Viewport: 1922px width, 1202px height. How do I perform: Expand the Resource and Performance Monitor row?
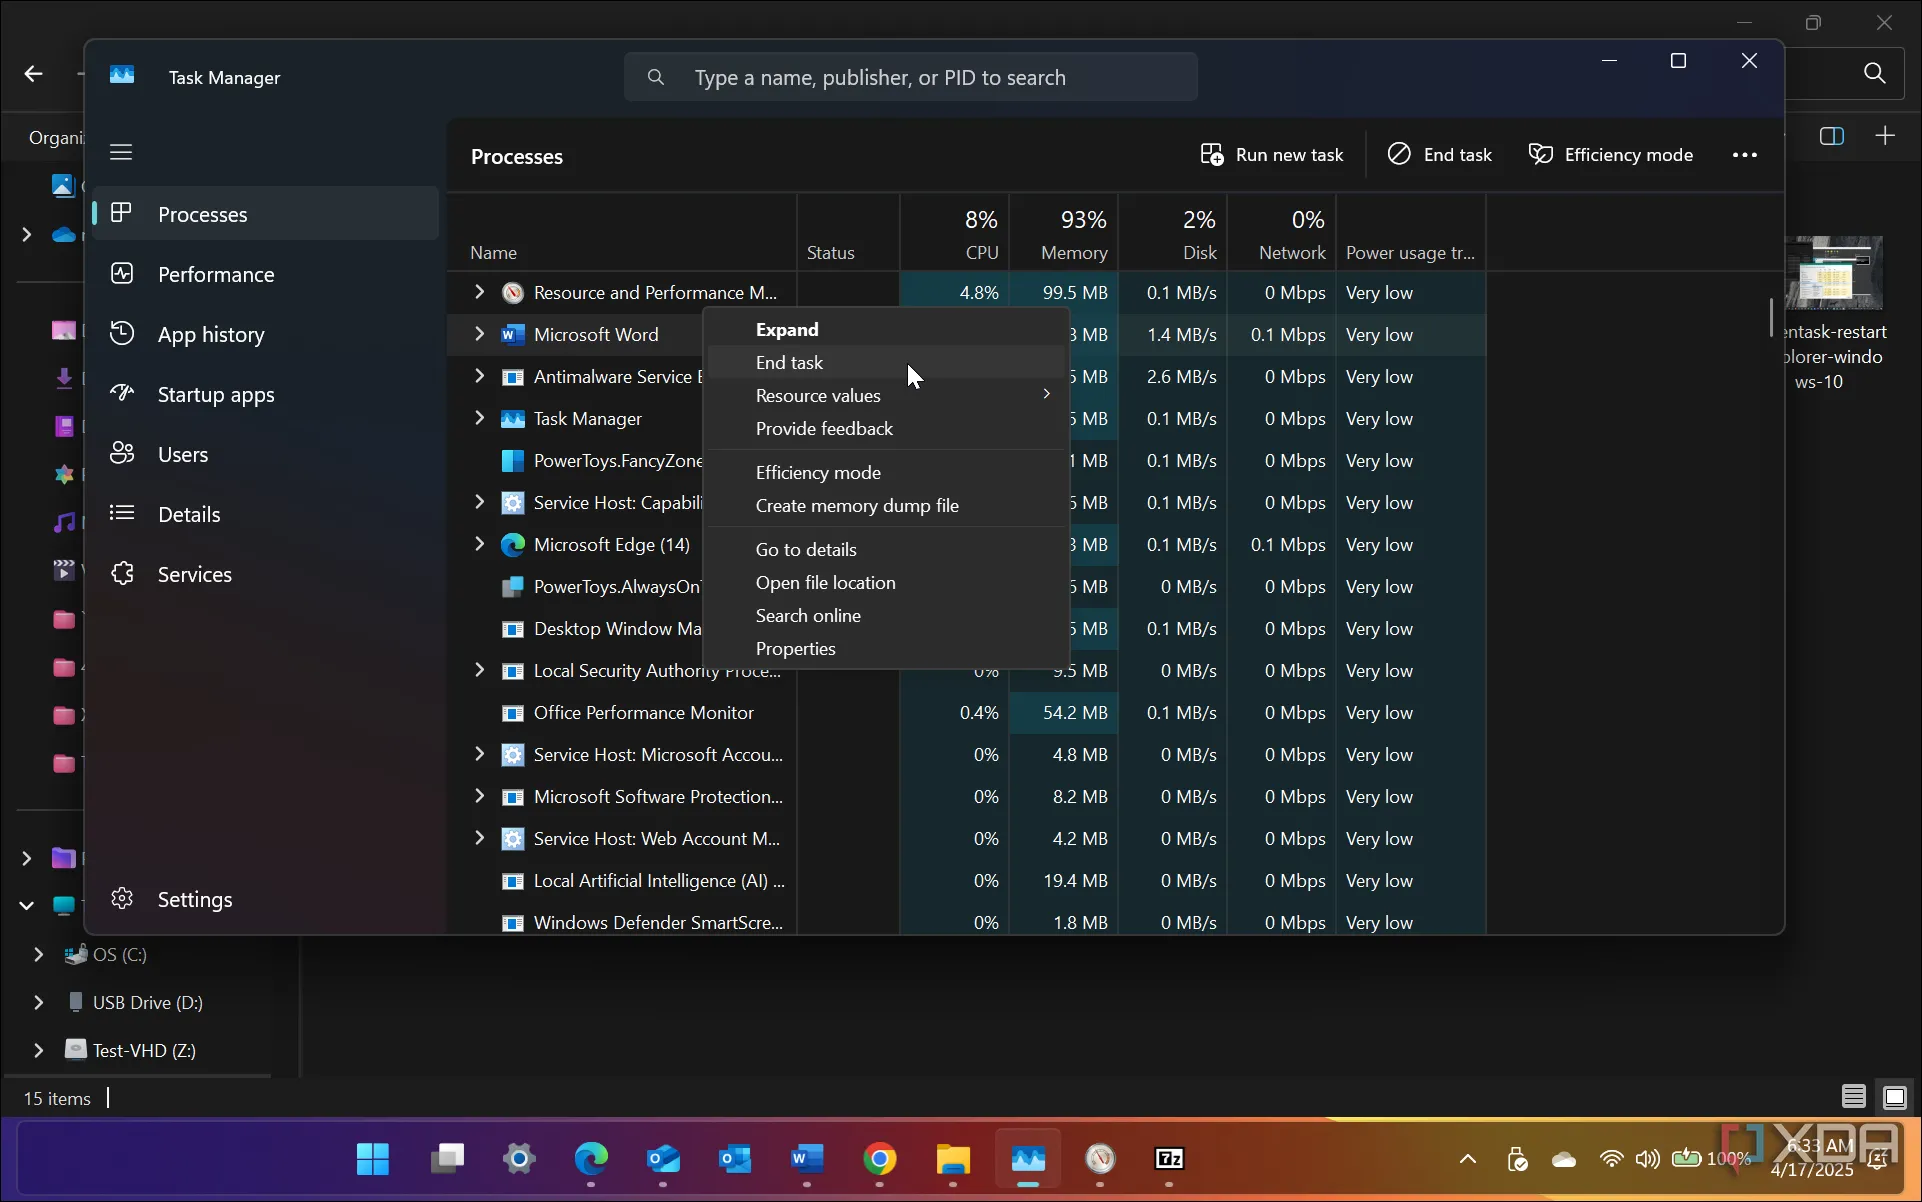click(479, 292)
